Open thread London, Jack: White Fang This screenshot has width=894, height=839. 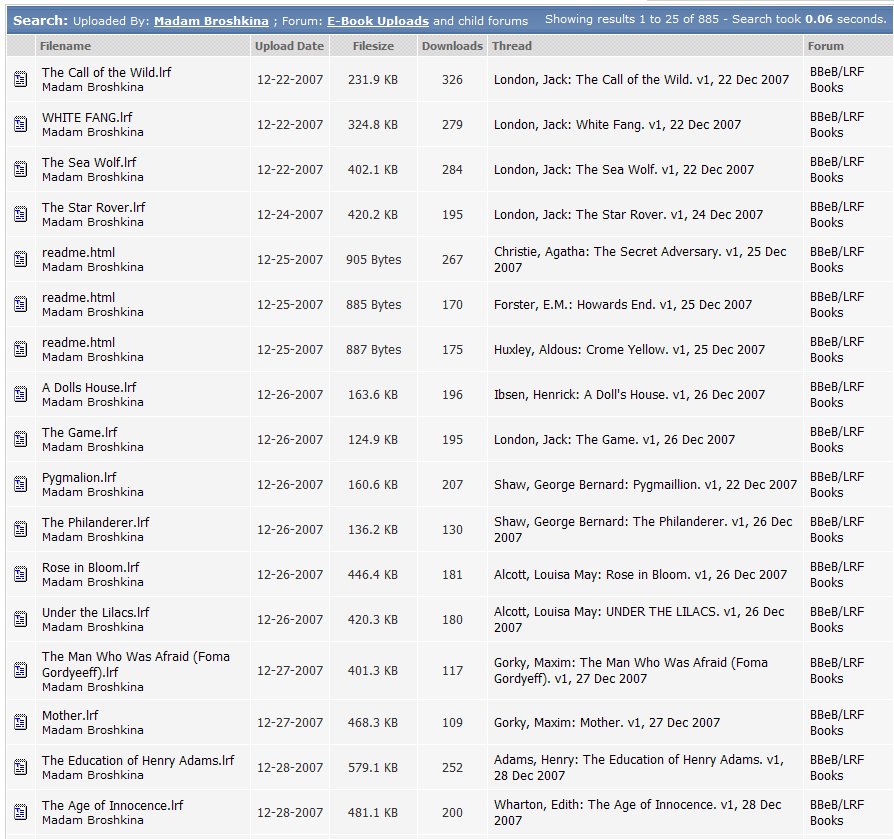(617, 125)
